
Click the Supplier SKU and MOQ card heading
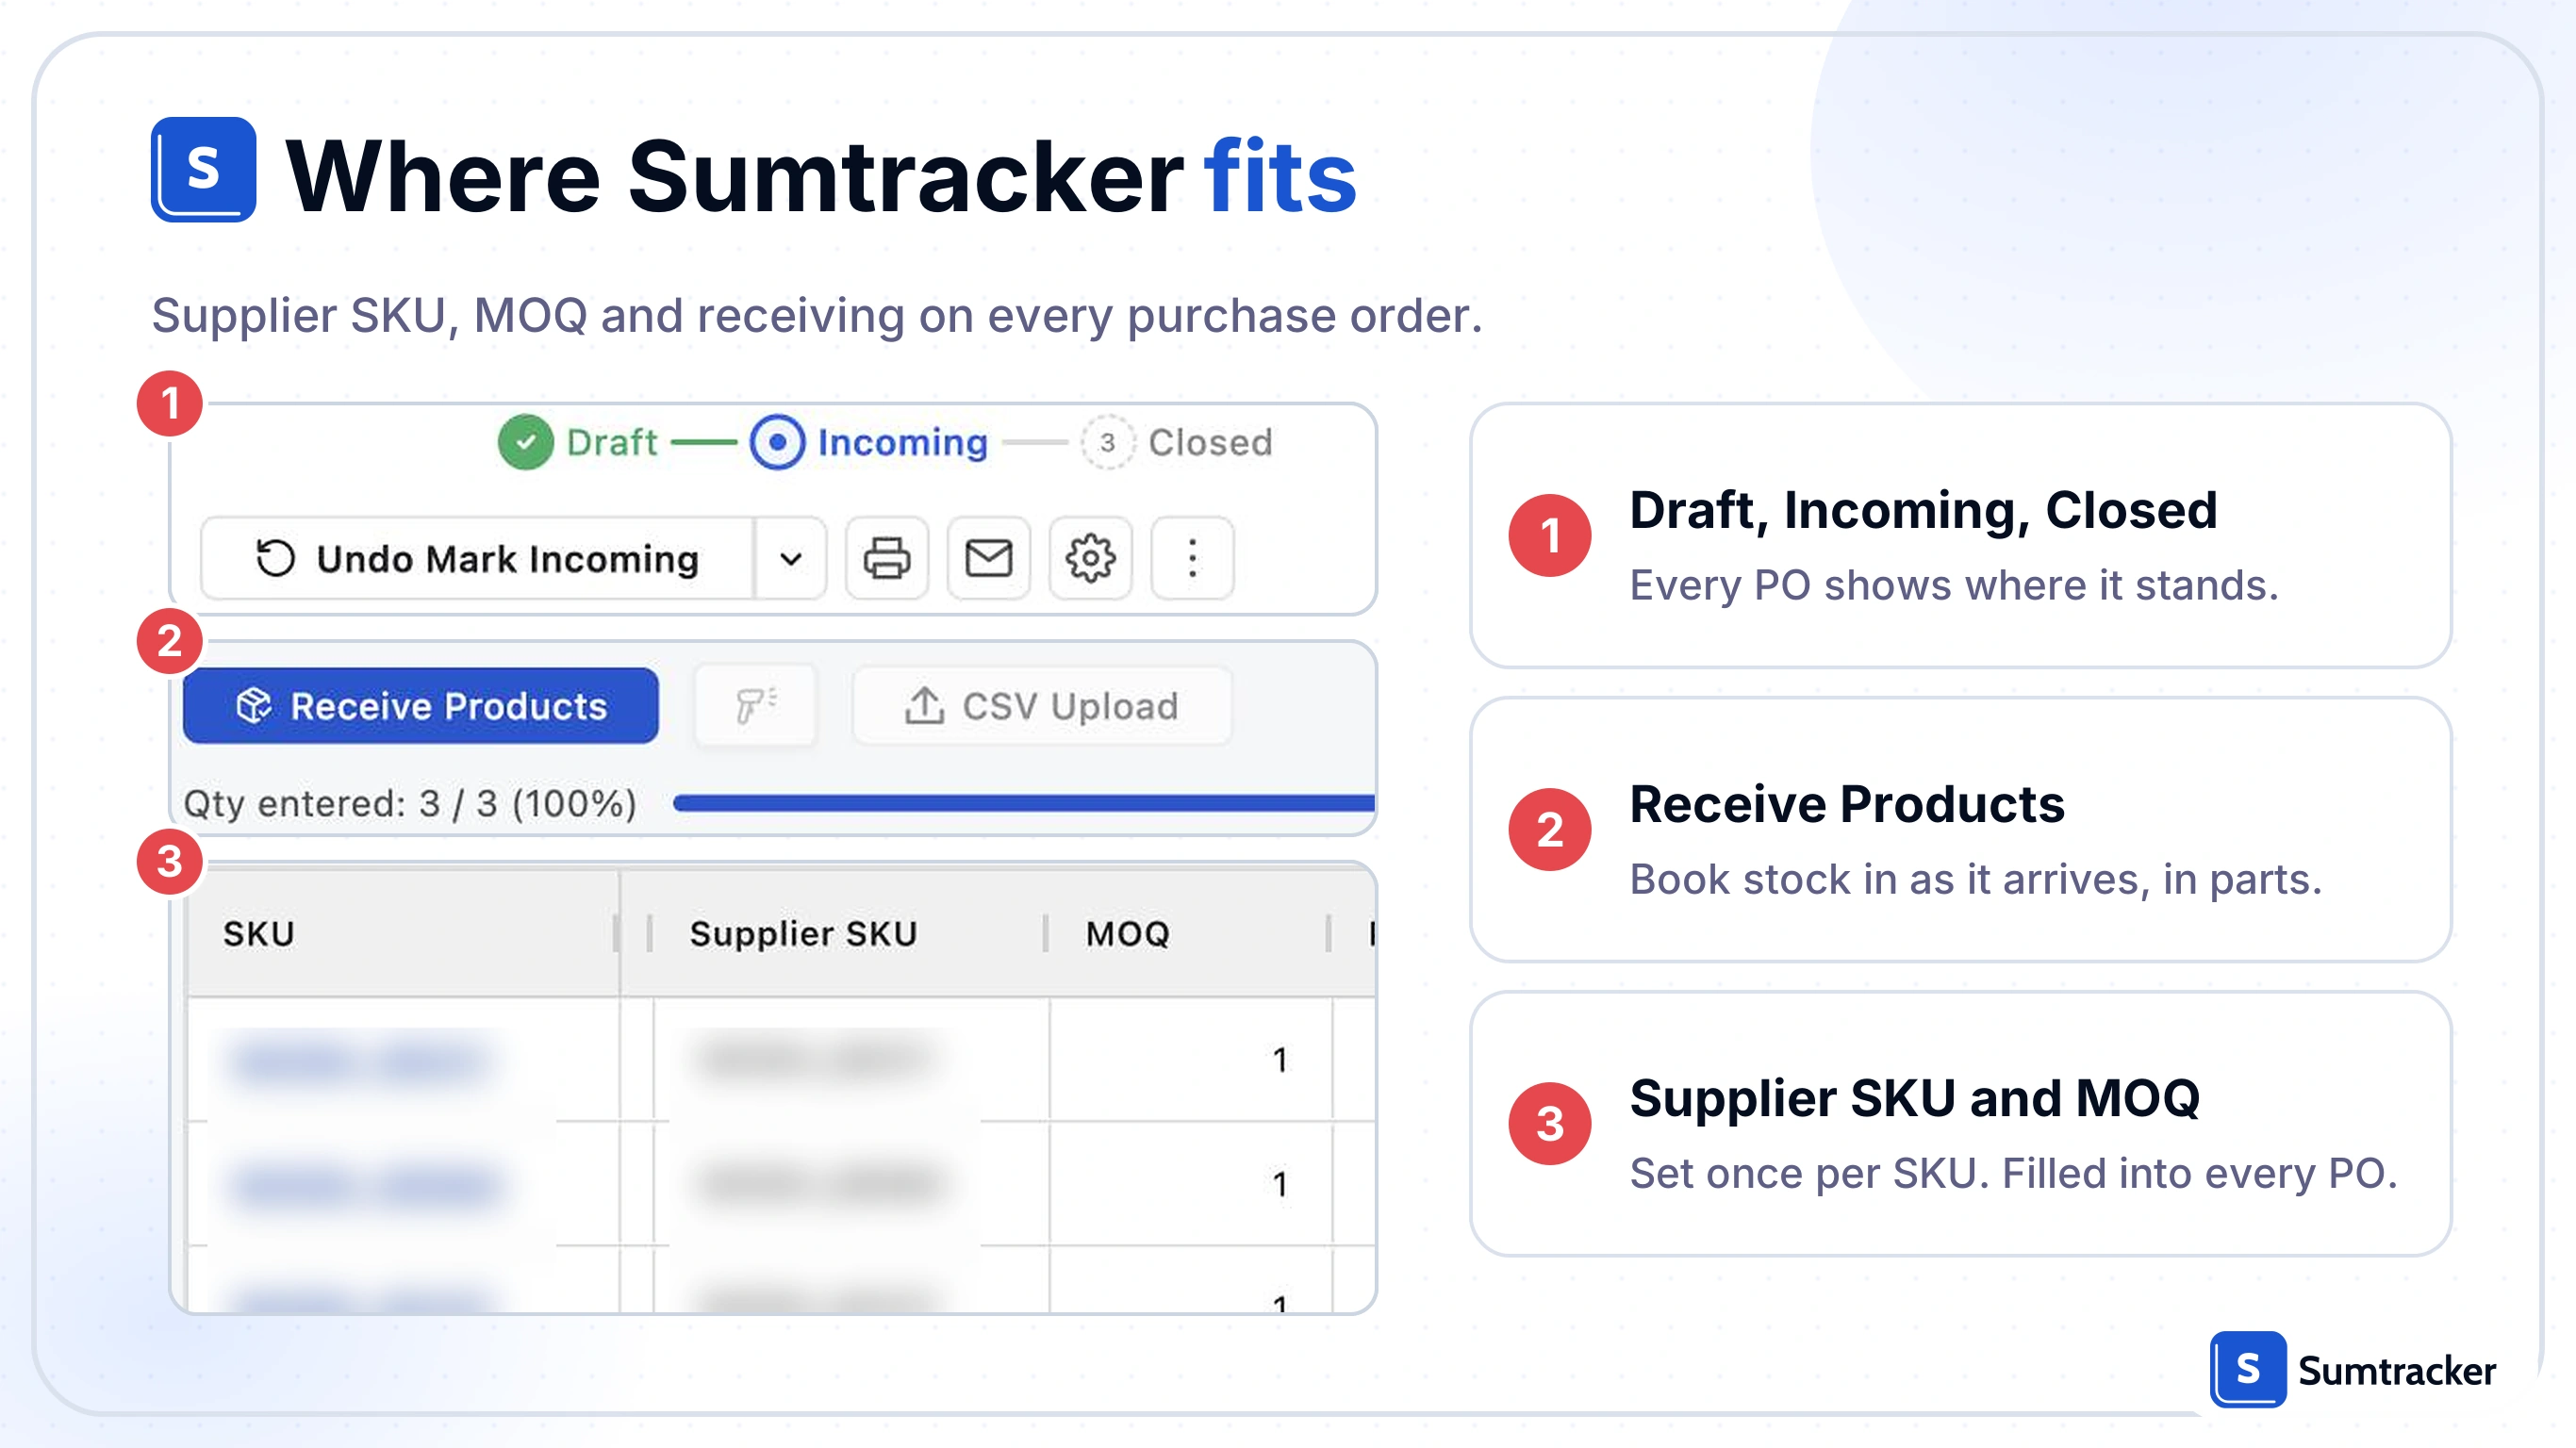[1915, 1098]
